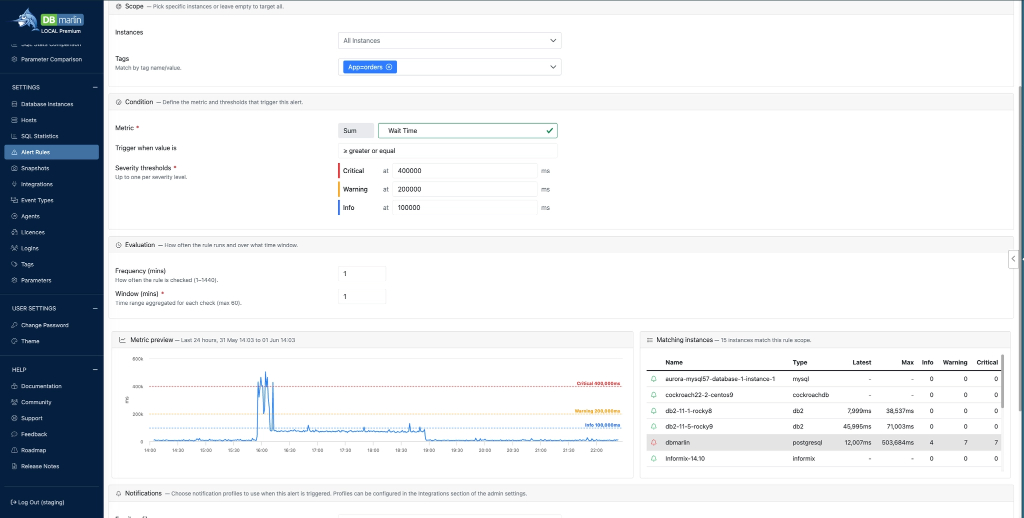Click the green bell for cockroach22-2-centos9
The width and height of the screenshot is (1024, 518).
pyautogui.click(x=653, y=395)
